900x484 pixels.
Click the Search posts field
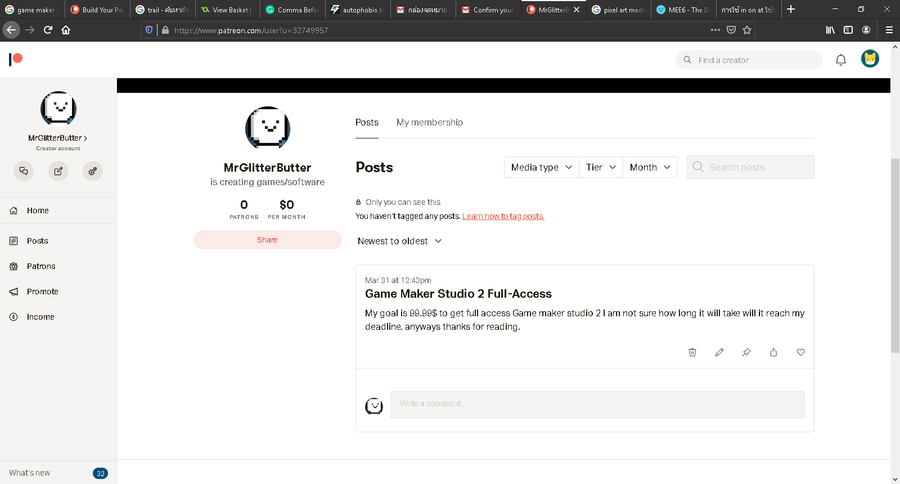(750, 167)
